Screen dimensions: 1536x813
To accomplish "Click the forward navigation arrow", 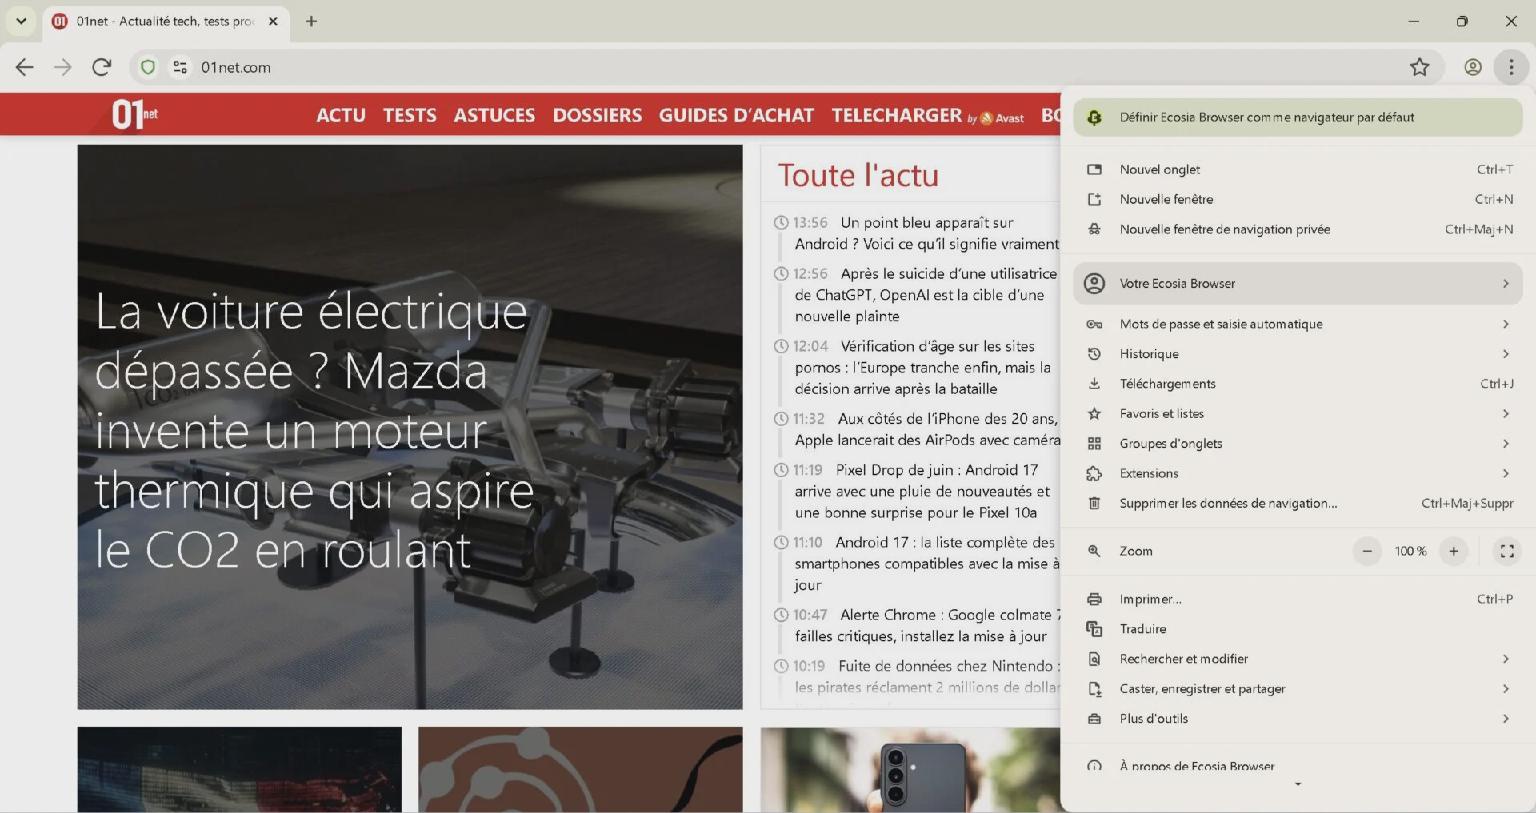I will (x=63, y=67).
